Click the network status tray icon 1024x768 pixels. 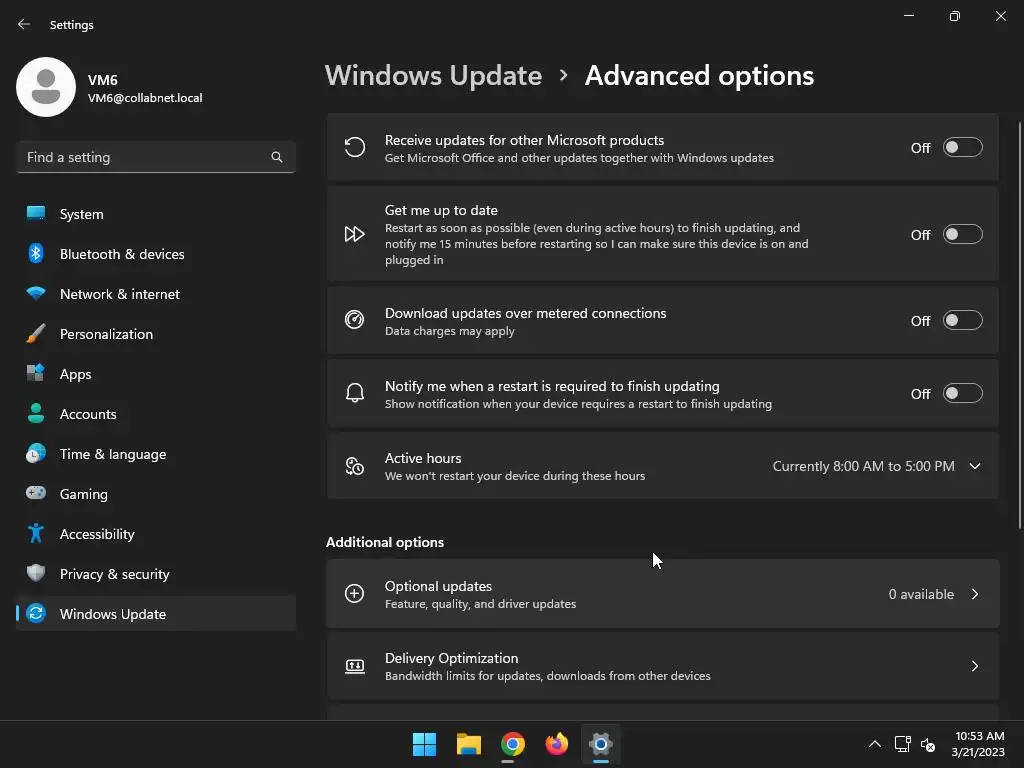click(x=903, y=744)
